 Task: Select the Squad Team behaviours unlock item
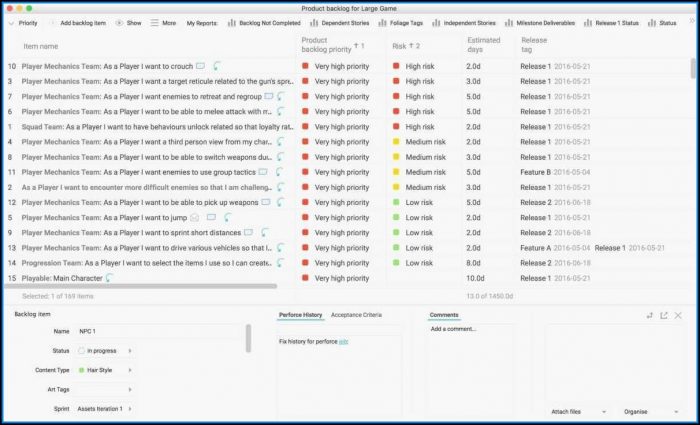[157, 127]
